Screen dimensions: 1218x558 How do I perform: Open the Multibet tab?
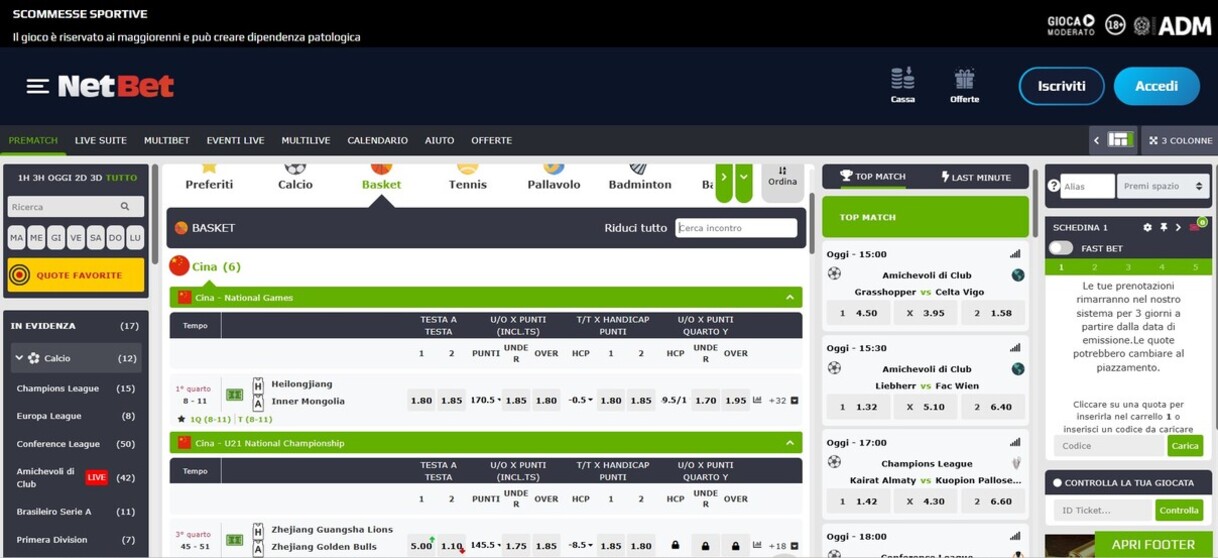pos(166,140)
